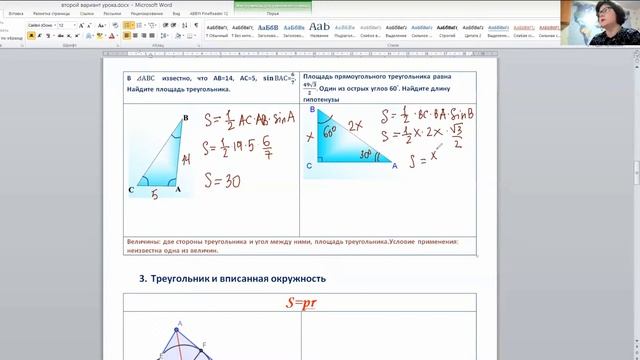Apply the Заголовок 1 style

(268, 31)
